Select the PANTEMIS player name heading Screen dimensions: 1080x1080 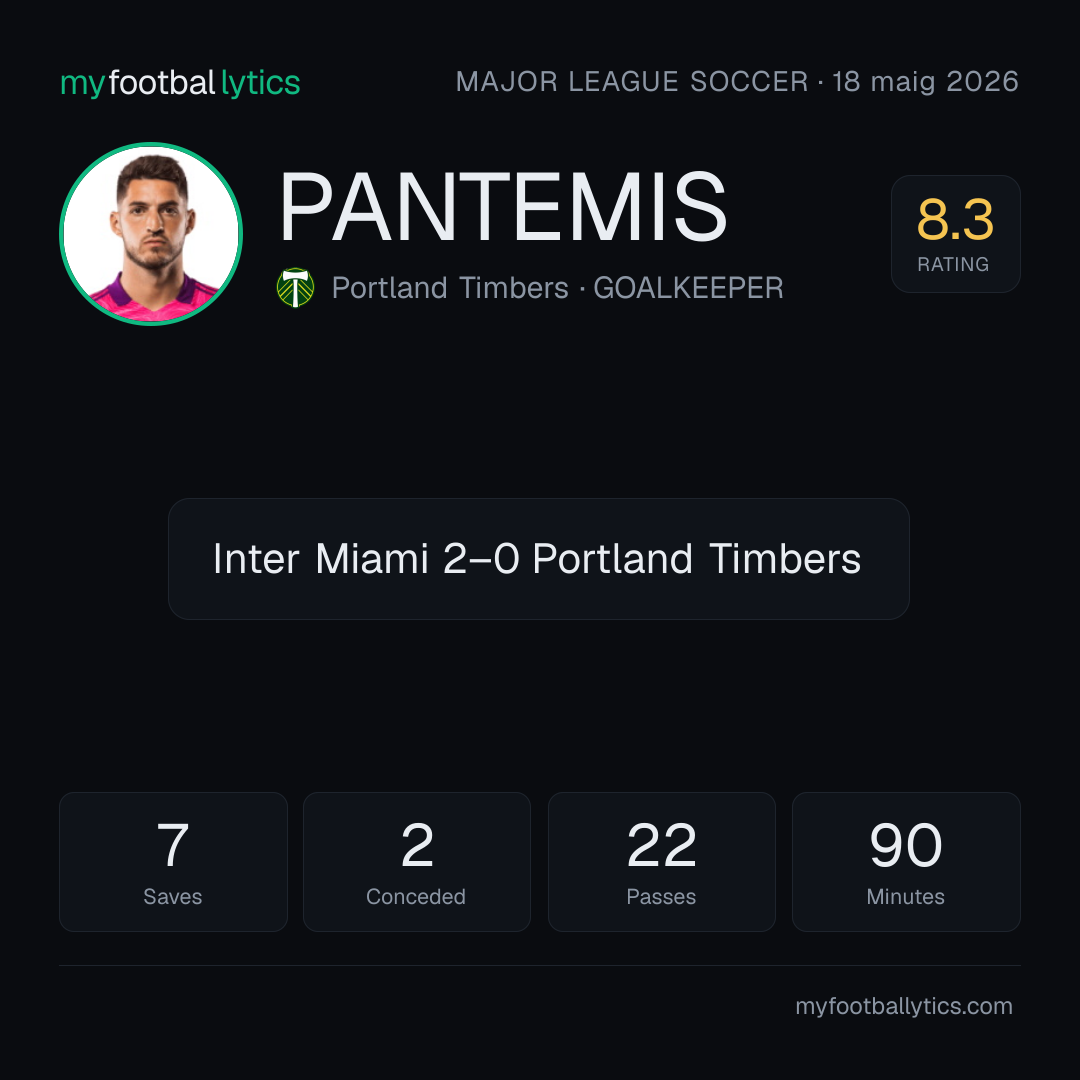tap(503, 207)
